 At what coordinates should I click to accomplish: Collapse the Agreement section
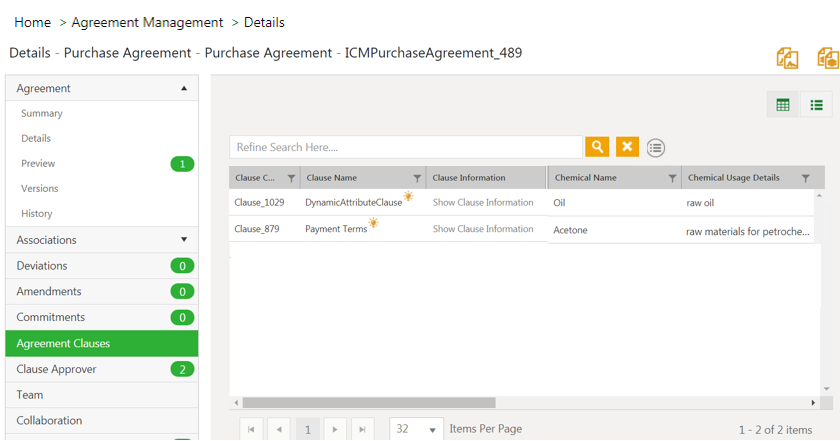pos(184,88)
